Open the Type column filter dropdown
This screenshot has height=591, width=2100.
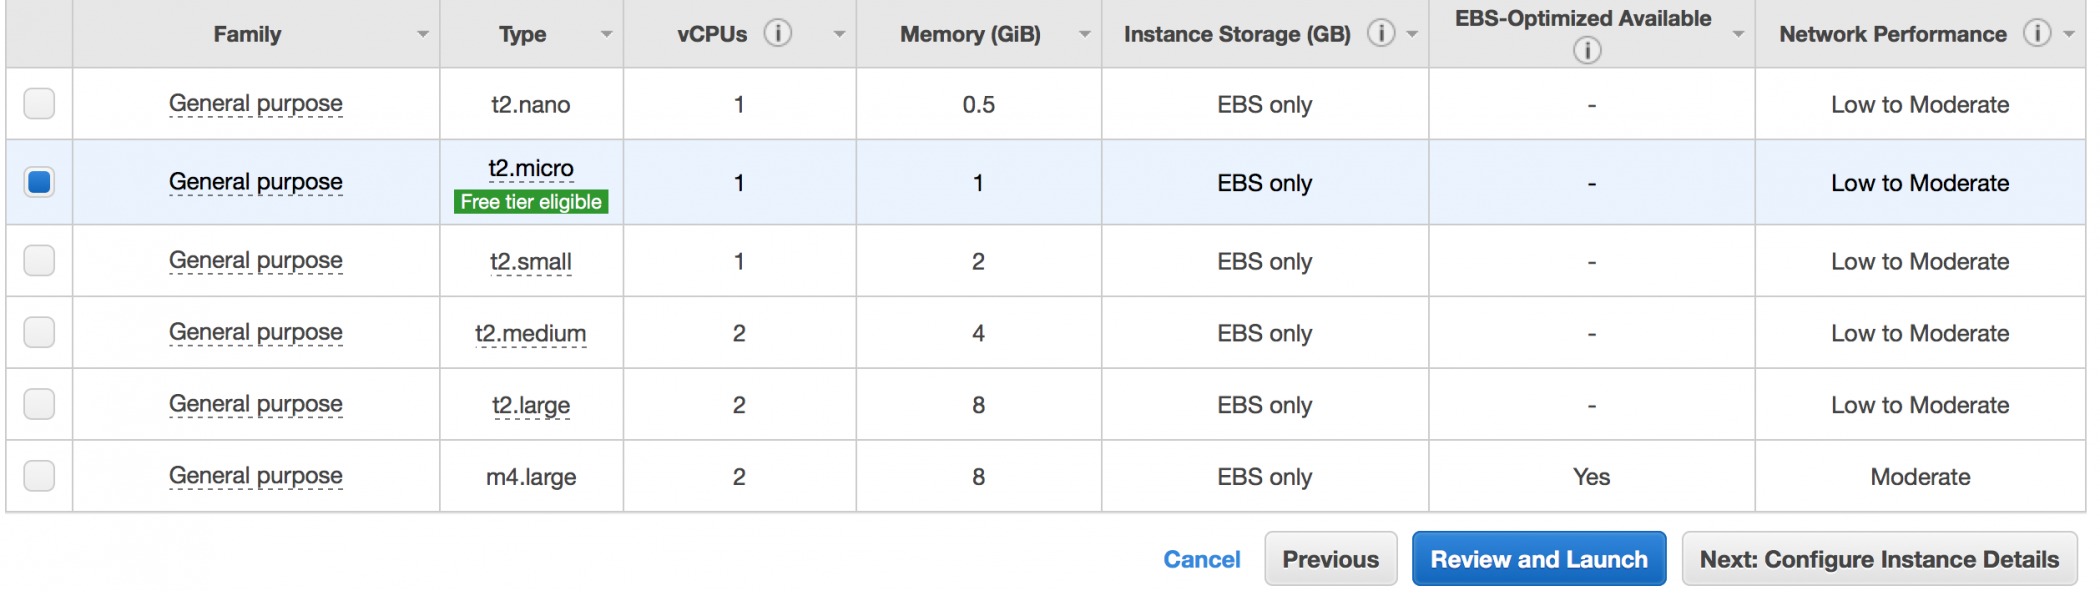click(x=606, y=35)
